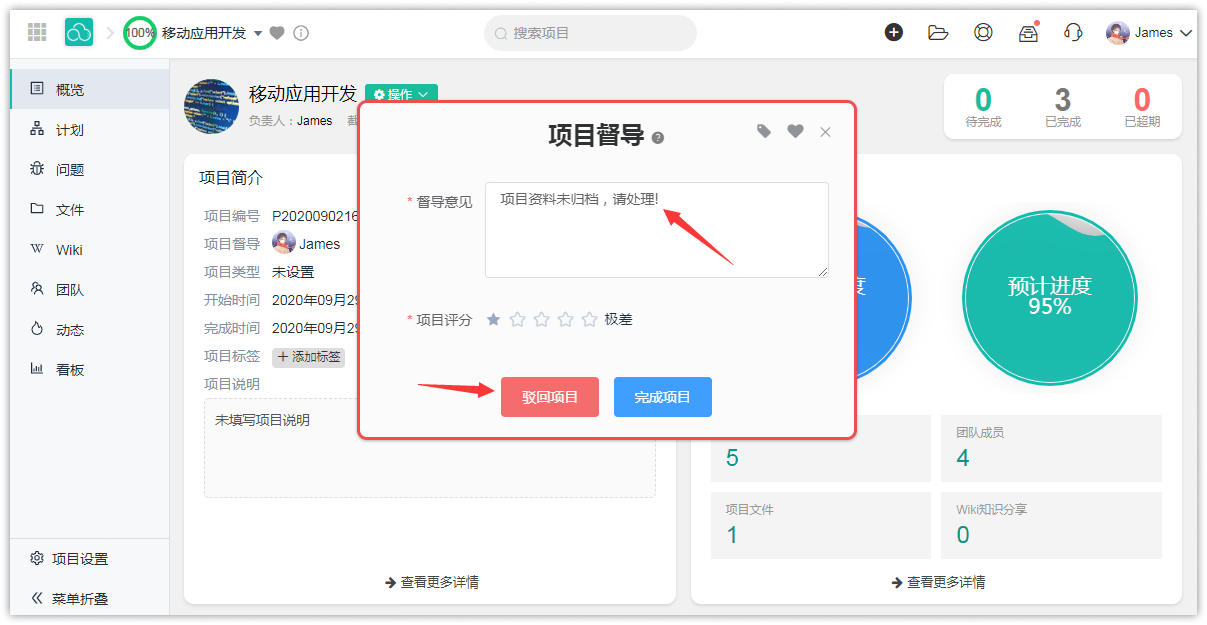The height and width of the screenshot is (625, 1207).
Task: Open the apps grid menu icon
Action: pos(37,32)
